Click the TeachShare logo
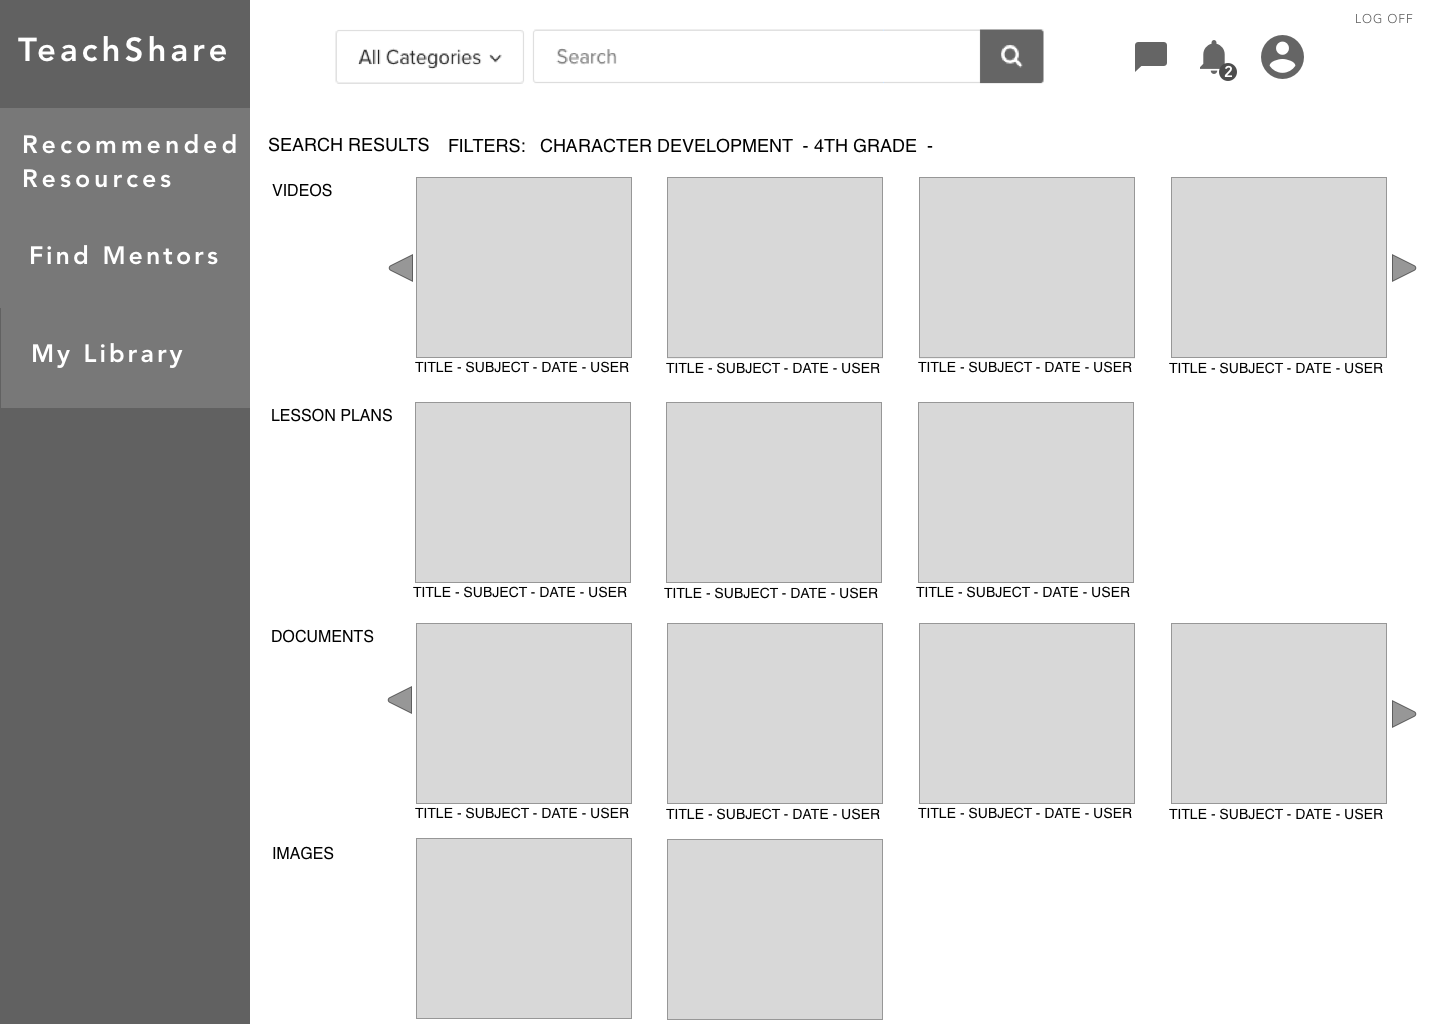 pos(124,51)
